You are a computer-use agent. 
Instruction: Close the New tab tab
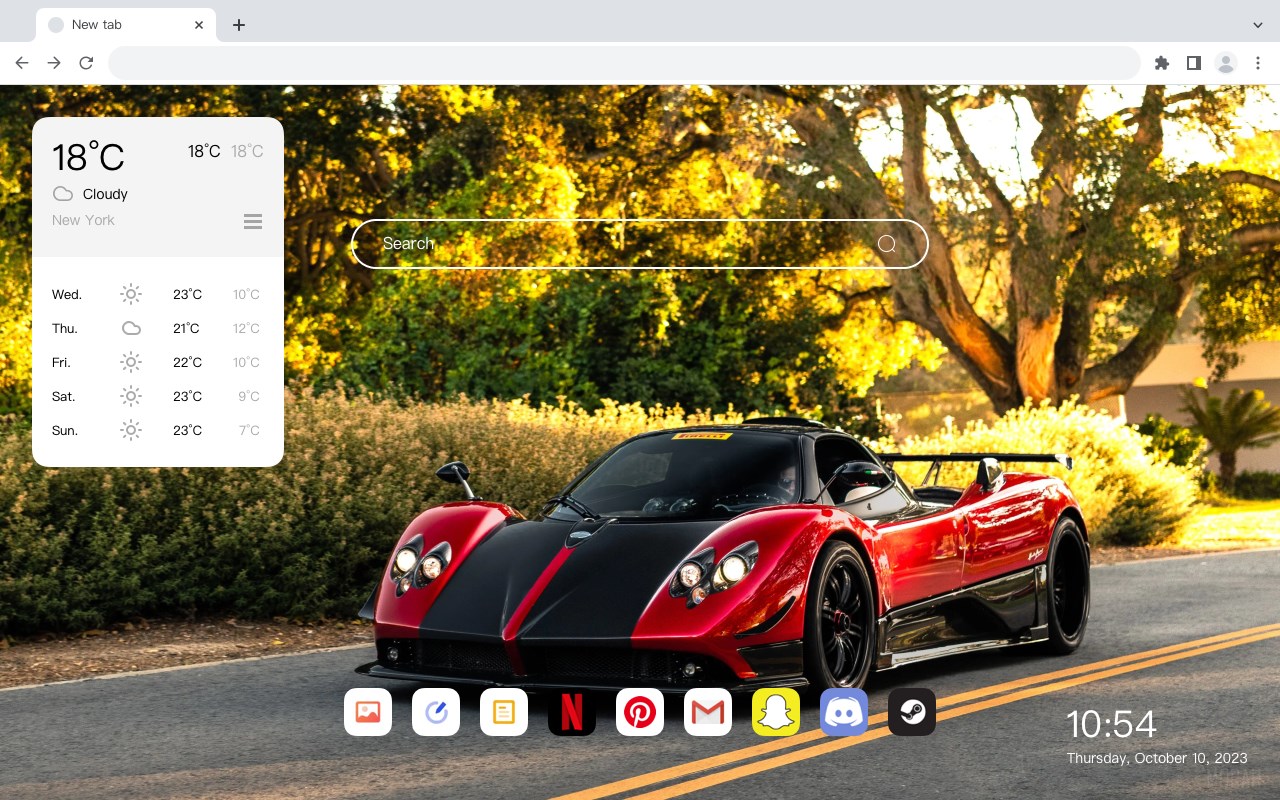point(199,25)
